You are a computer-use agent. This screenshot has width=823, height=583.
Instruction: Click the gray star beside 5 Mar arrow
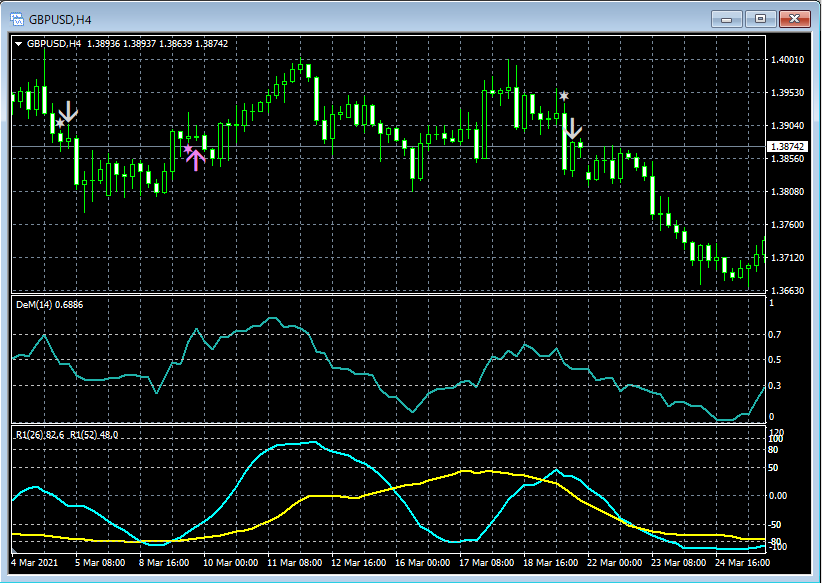point(60,123)
